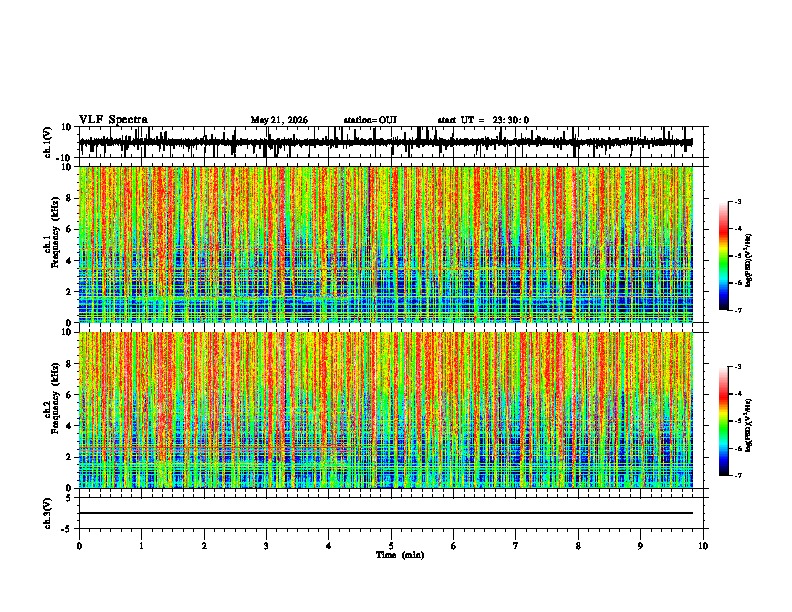
Task: Click the Time (min) axis label
Action: [x=400, y=555]
